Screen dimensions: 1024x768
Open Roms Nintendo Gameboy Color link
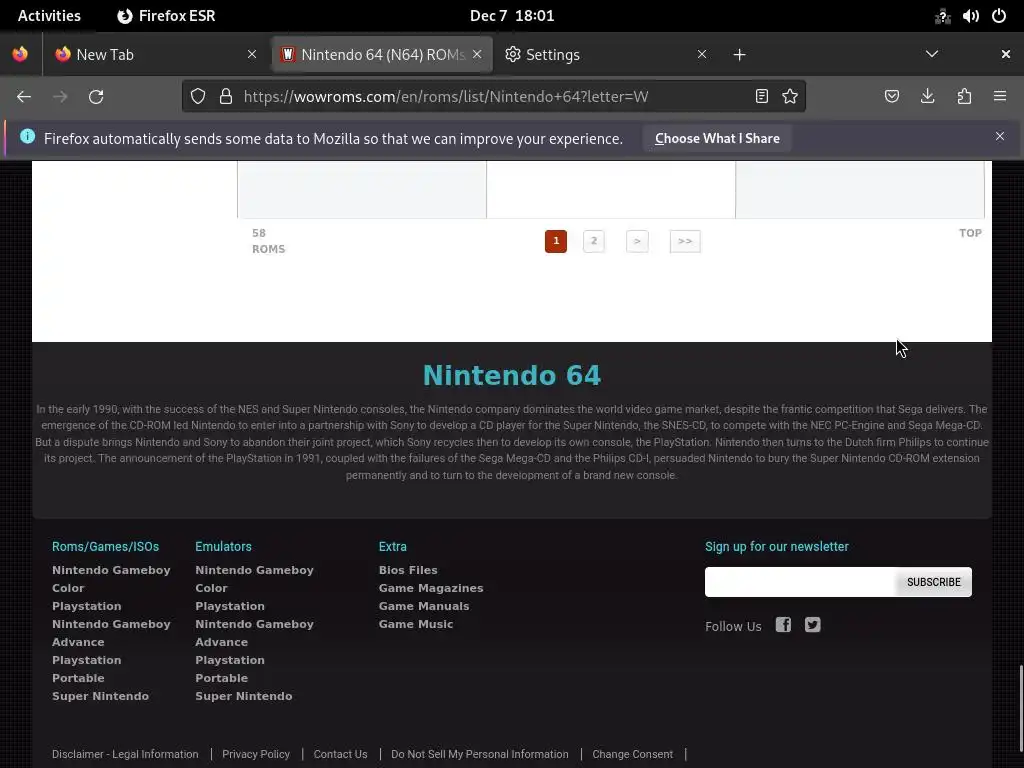click(x=111, y=579)
